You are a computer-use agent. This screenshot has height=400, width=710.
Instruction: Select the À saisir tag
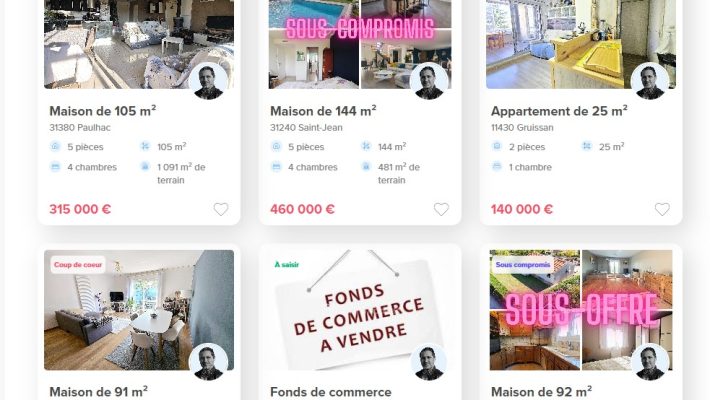click(x=287, y=265)
